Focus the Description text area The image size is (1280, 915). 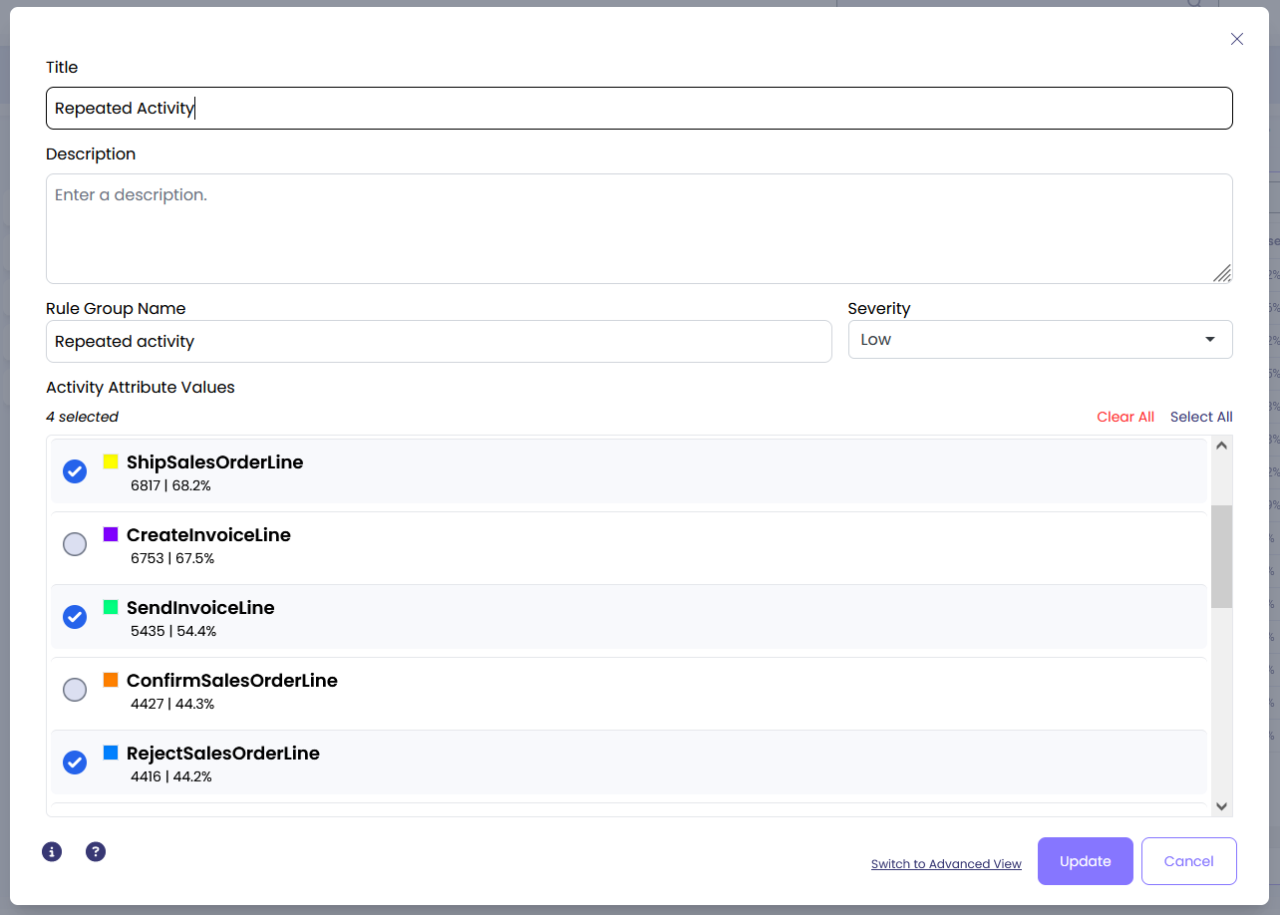coord(638,229)
